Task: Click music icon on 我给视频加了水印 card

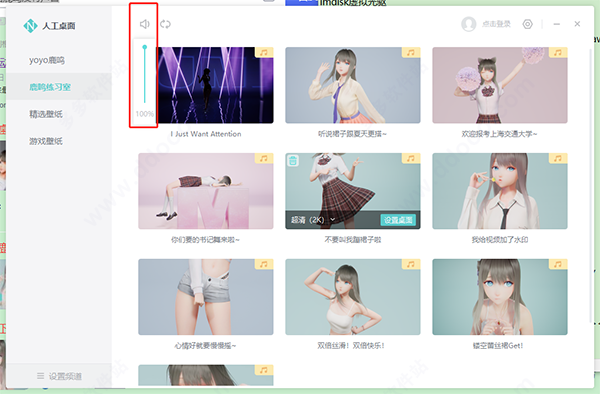Action: [x=558, y=158]
